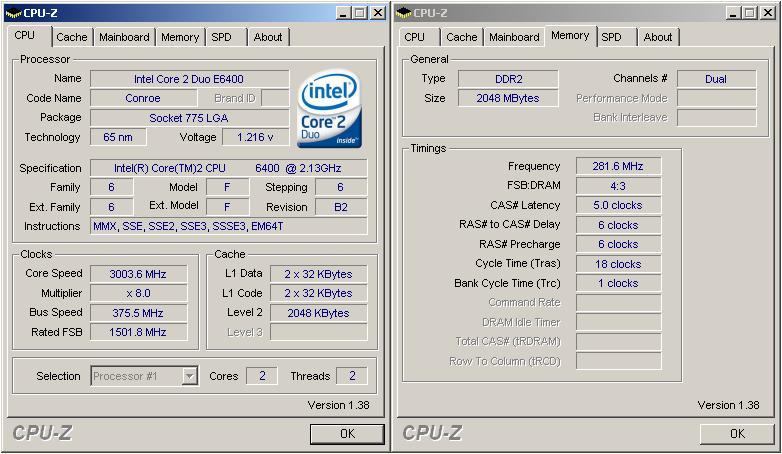Click the Intel Core 2 Duo logo
The width and height of the screenshot is (782, 454).
329,109
